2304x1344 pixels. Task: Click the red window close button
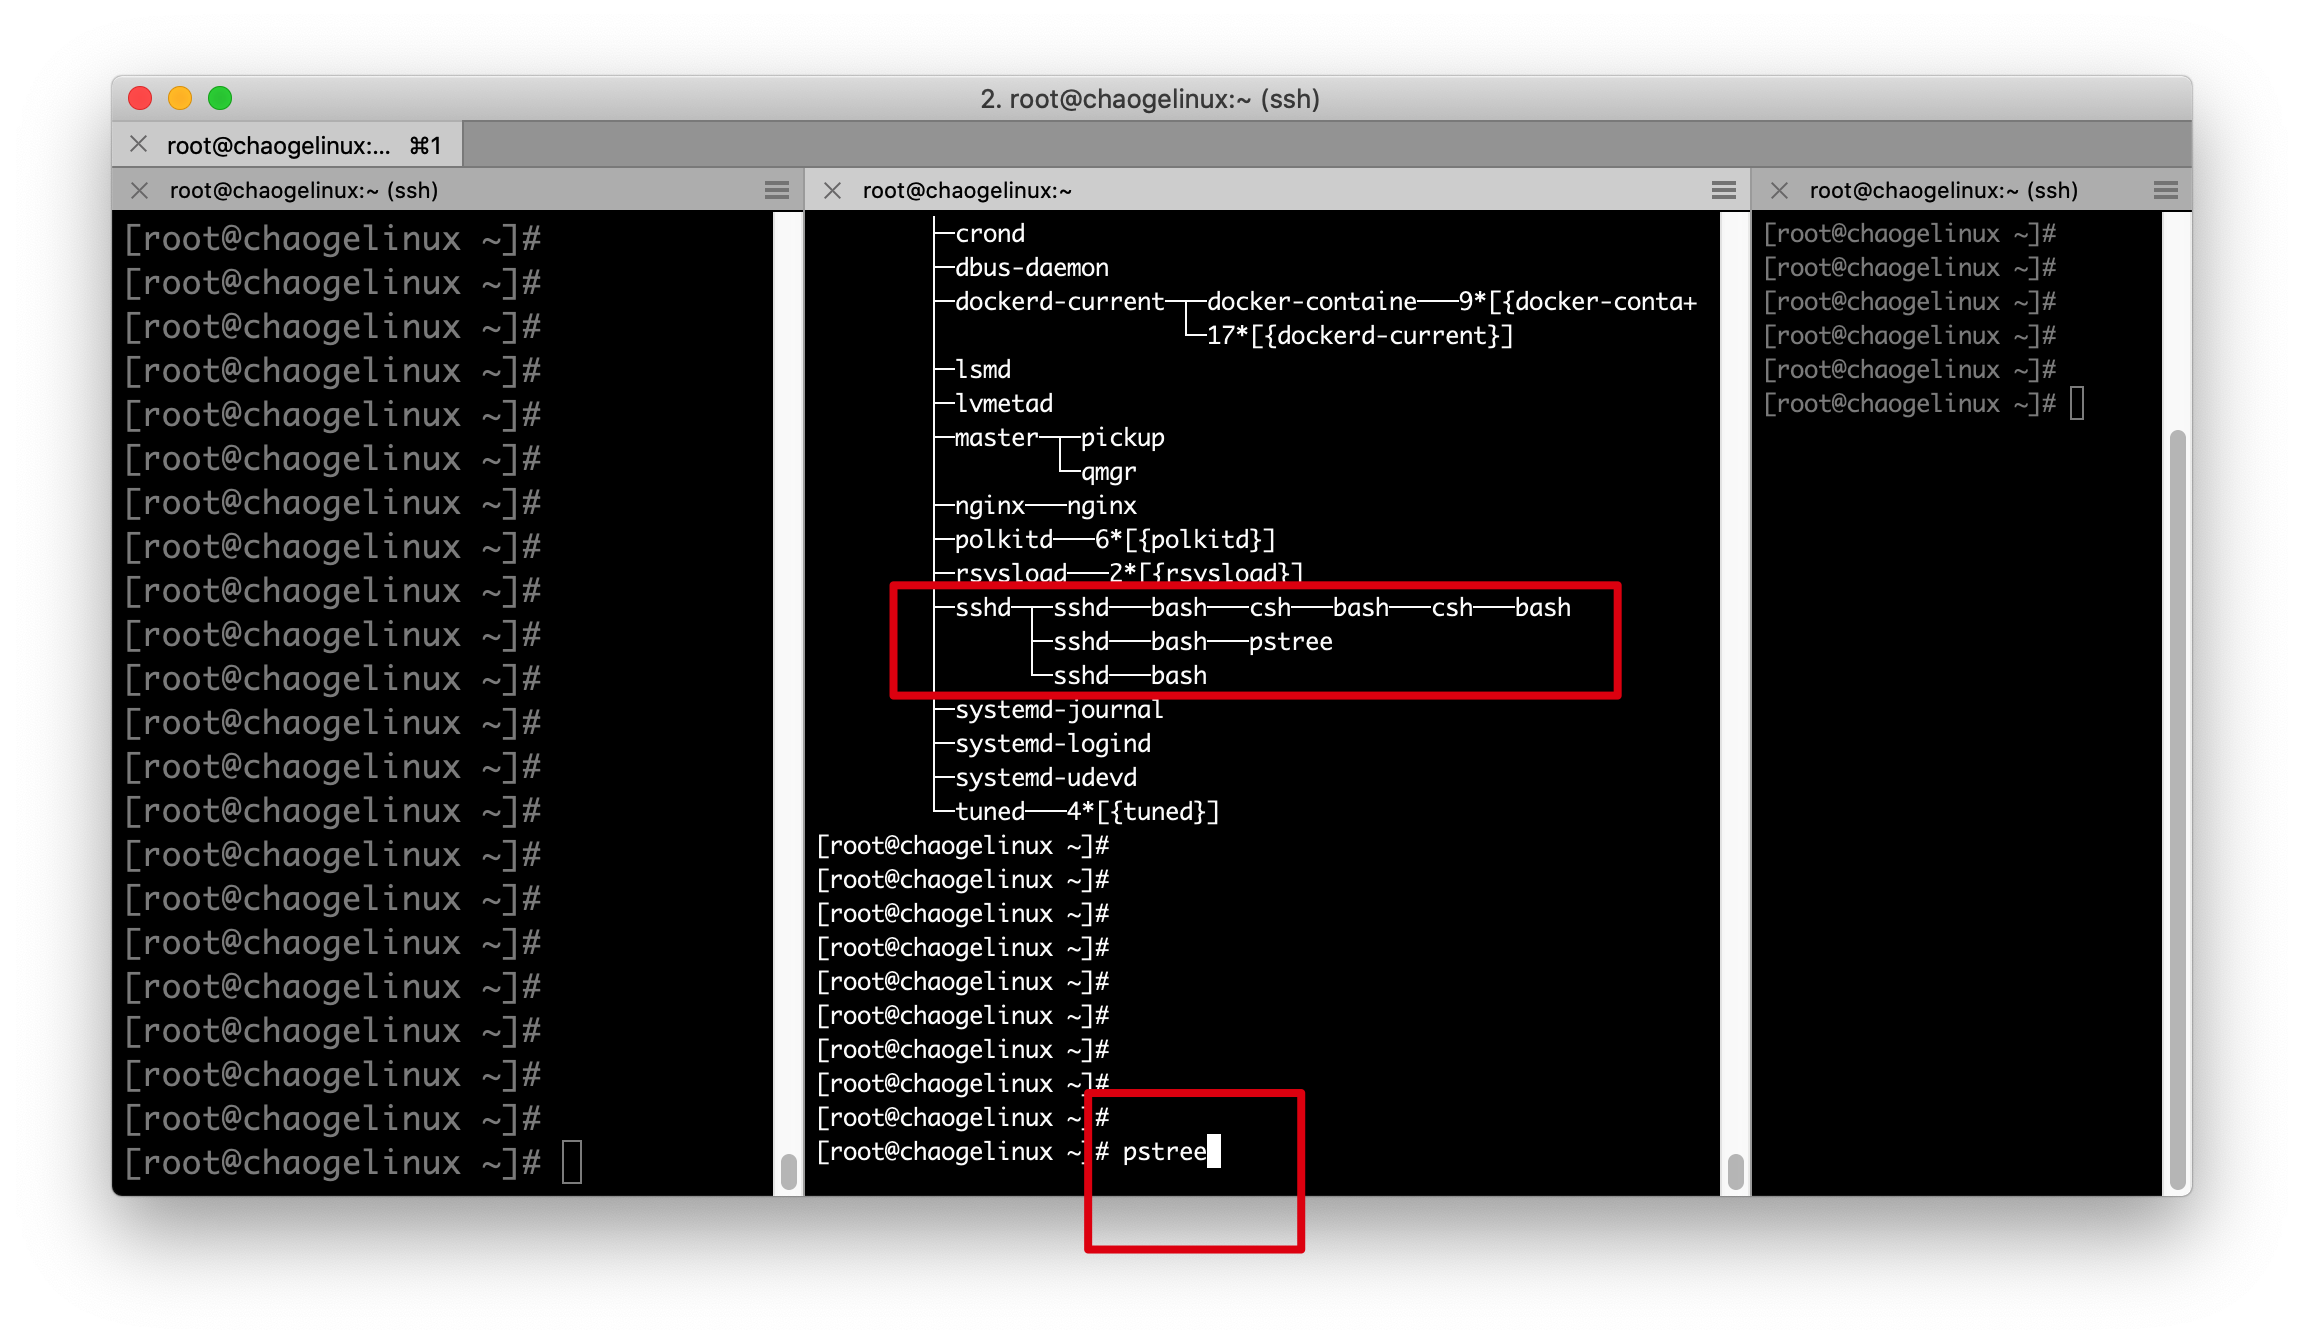(140, 98)
